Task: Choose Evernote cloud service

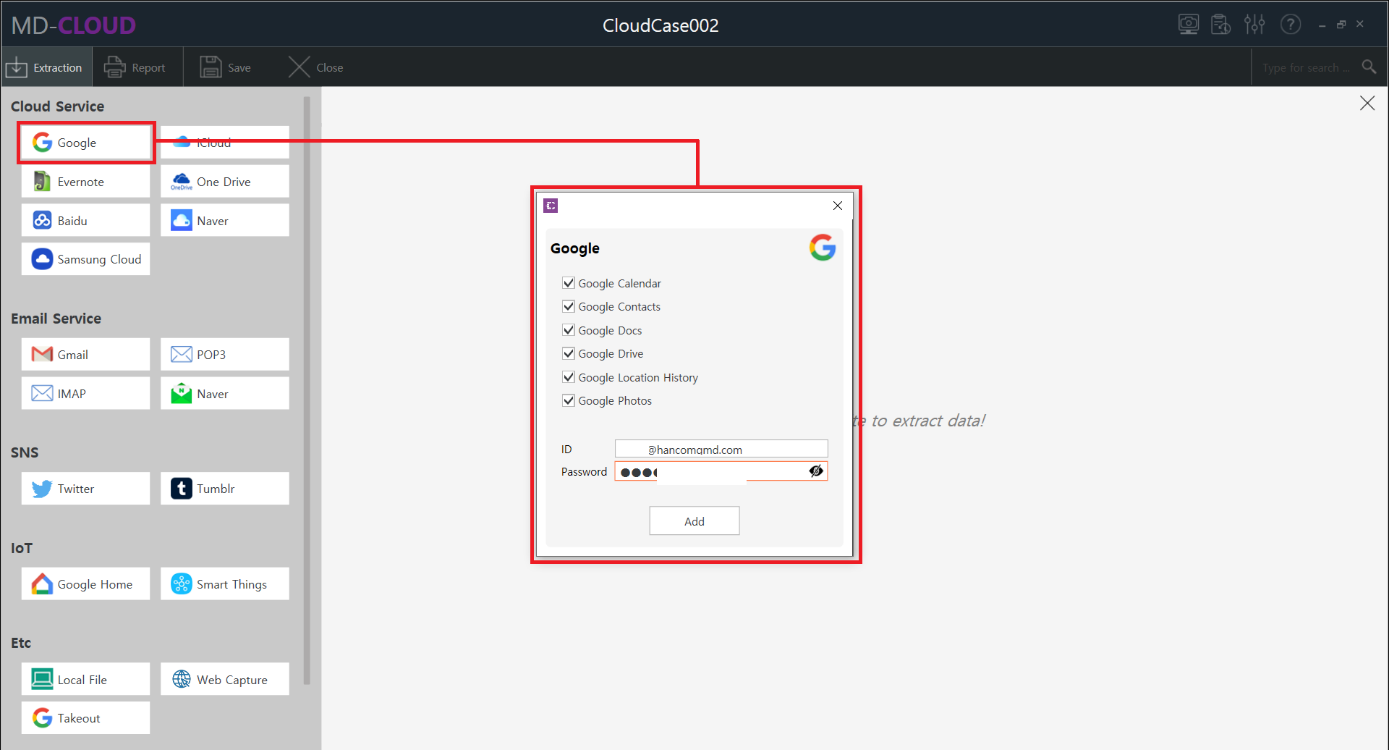Action: pos(86,181)
